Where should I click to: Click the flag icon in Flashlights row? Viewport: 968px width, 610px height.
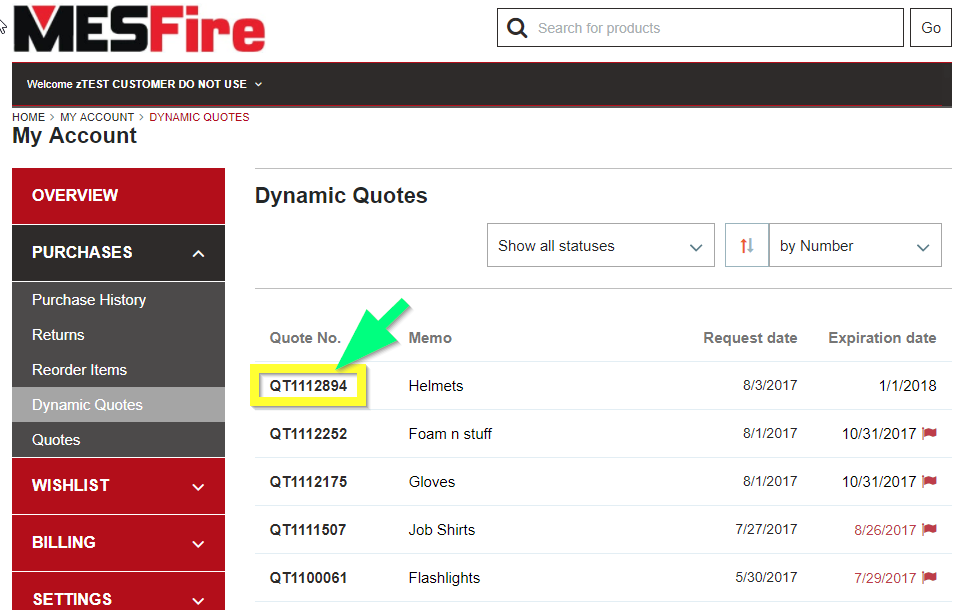929,577
